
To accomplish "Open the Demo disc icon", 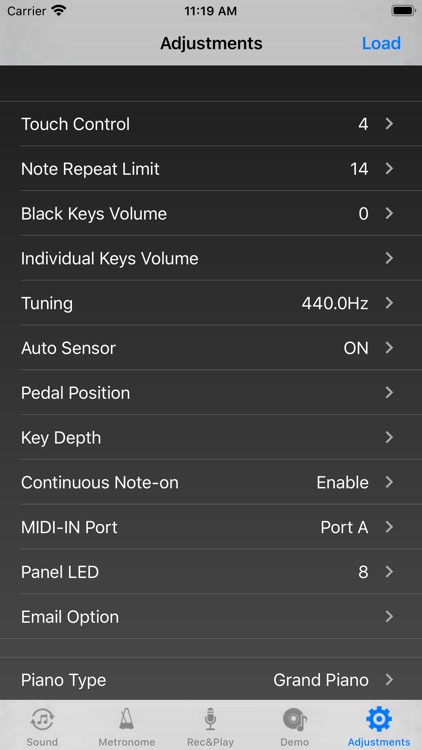I will pos(295,719).
